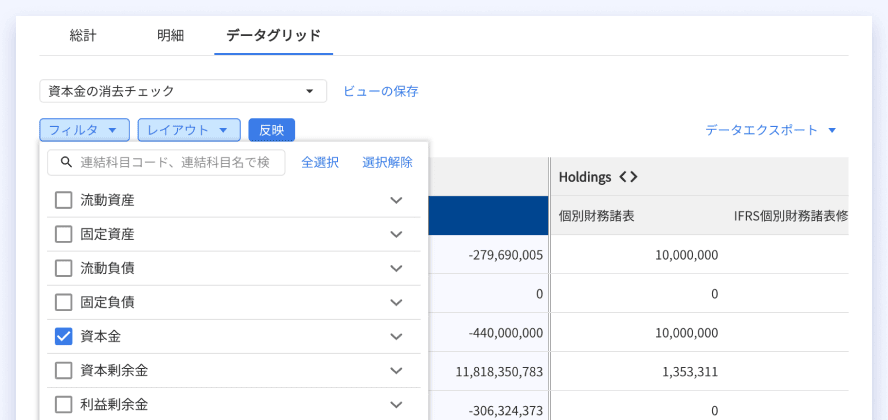Click the search field for 連結科目コード
This screenshot has width=888, height=420.
[166, 162]
